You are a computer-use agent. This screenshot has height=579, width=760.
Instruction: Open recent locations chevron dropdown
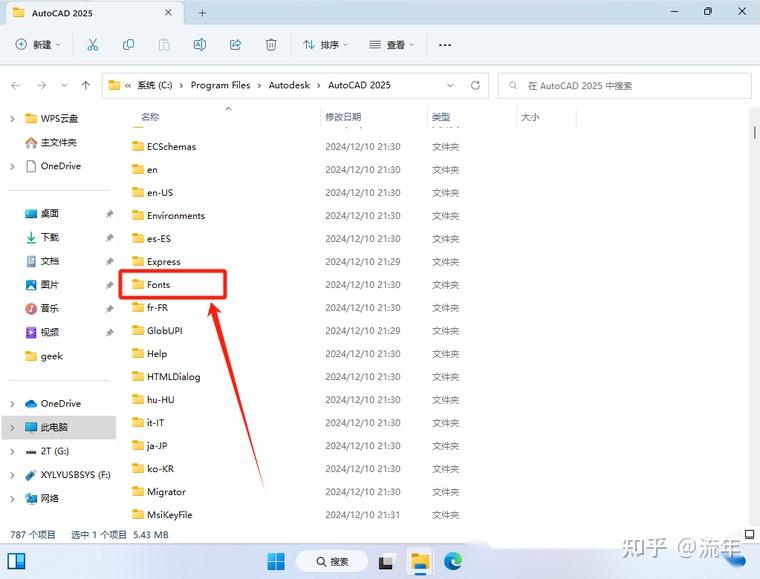(x=64, y=86)
